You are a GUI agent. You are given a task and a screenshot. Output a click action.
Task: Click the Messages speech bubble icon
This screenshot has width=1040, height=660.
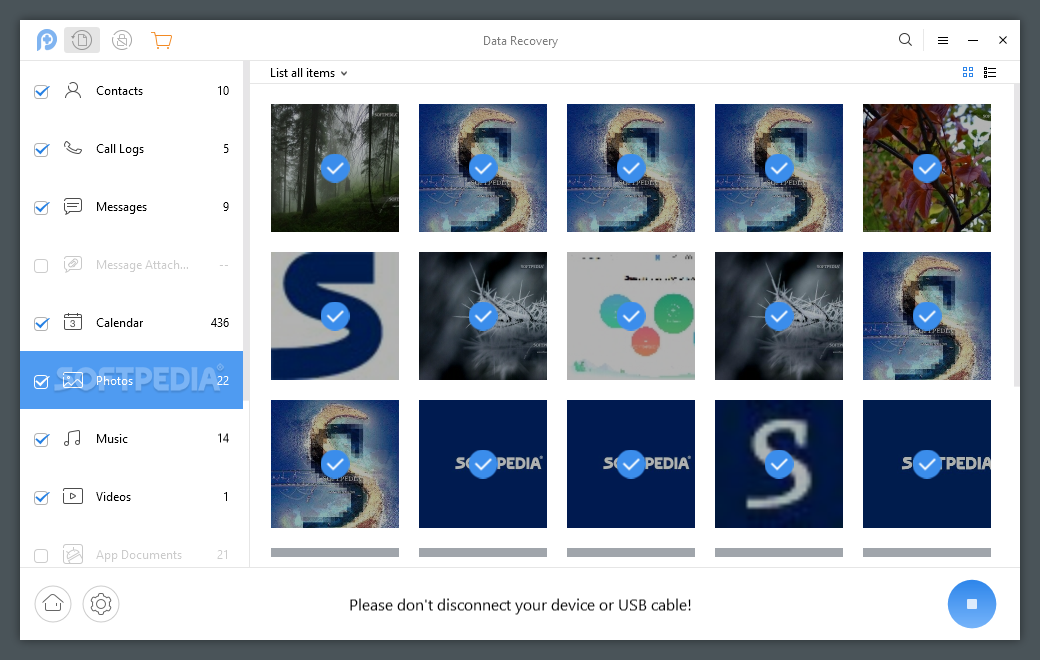click(73, 206)
